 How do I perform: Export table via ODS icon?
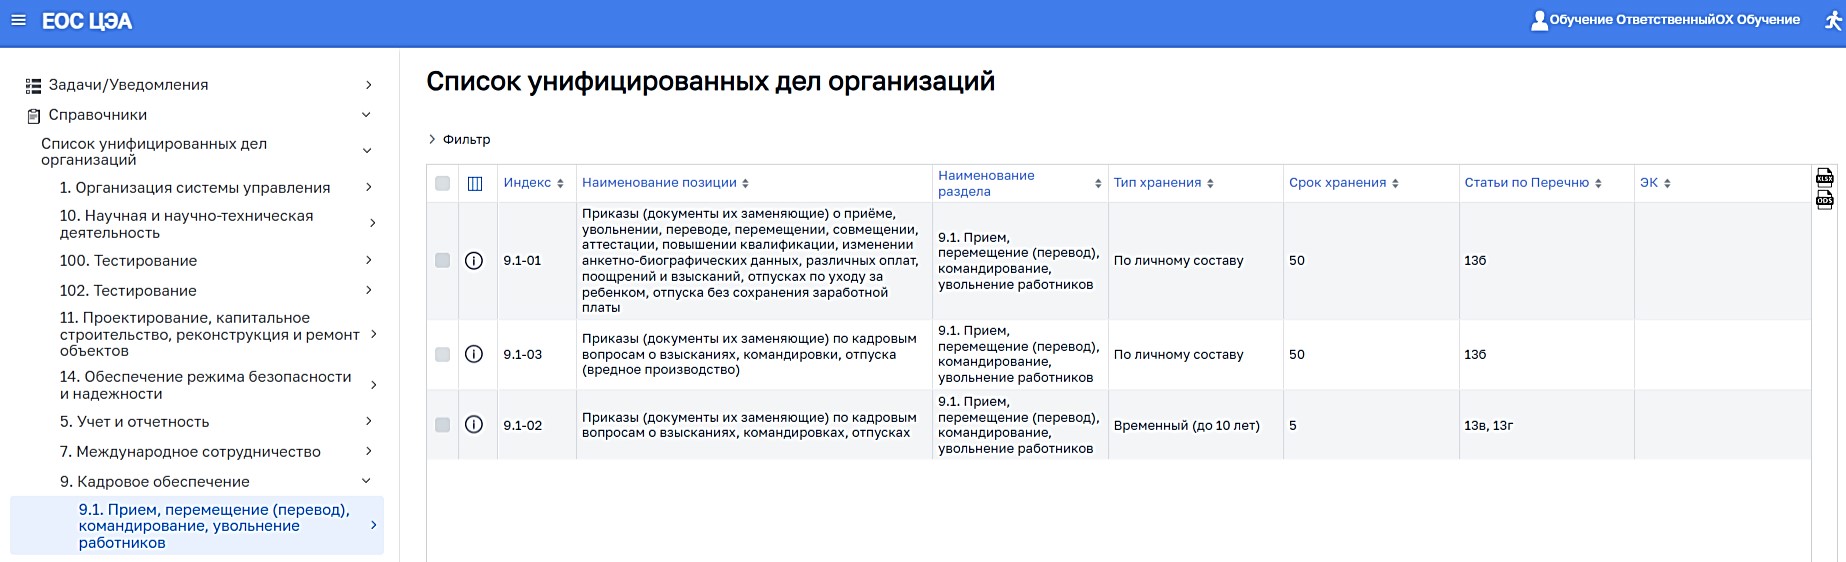[x=1824, y=200]
